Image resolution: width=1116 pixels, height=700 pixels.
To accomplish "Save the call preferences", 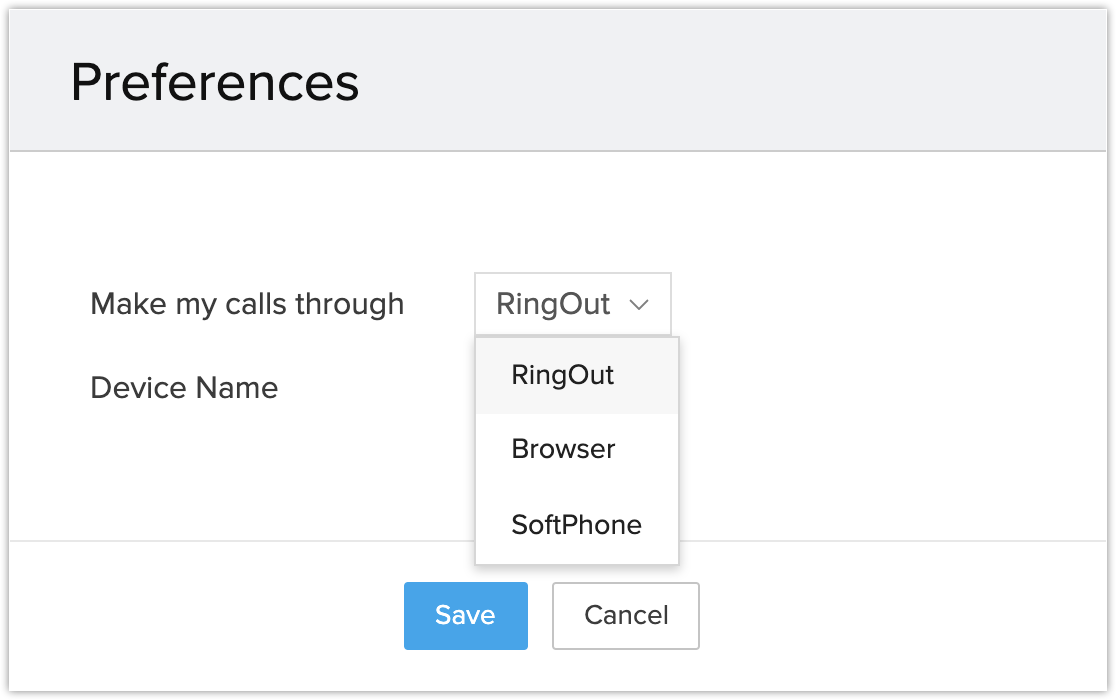I will (465, 615).
